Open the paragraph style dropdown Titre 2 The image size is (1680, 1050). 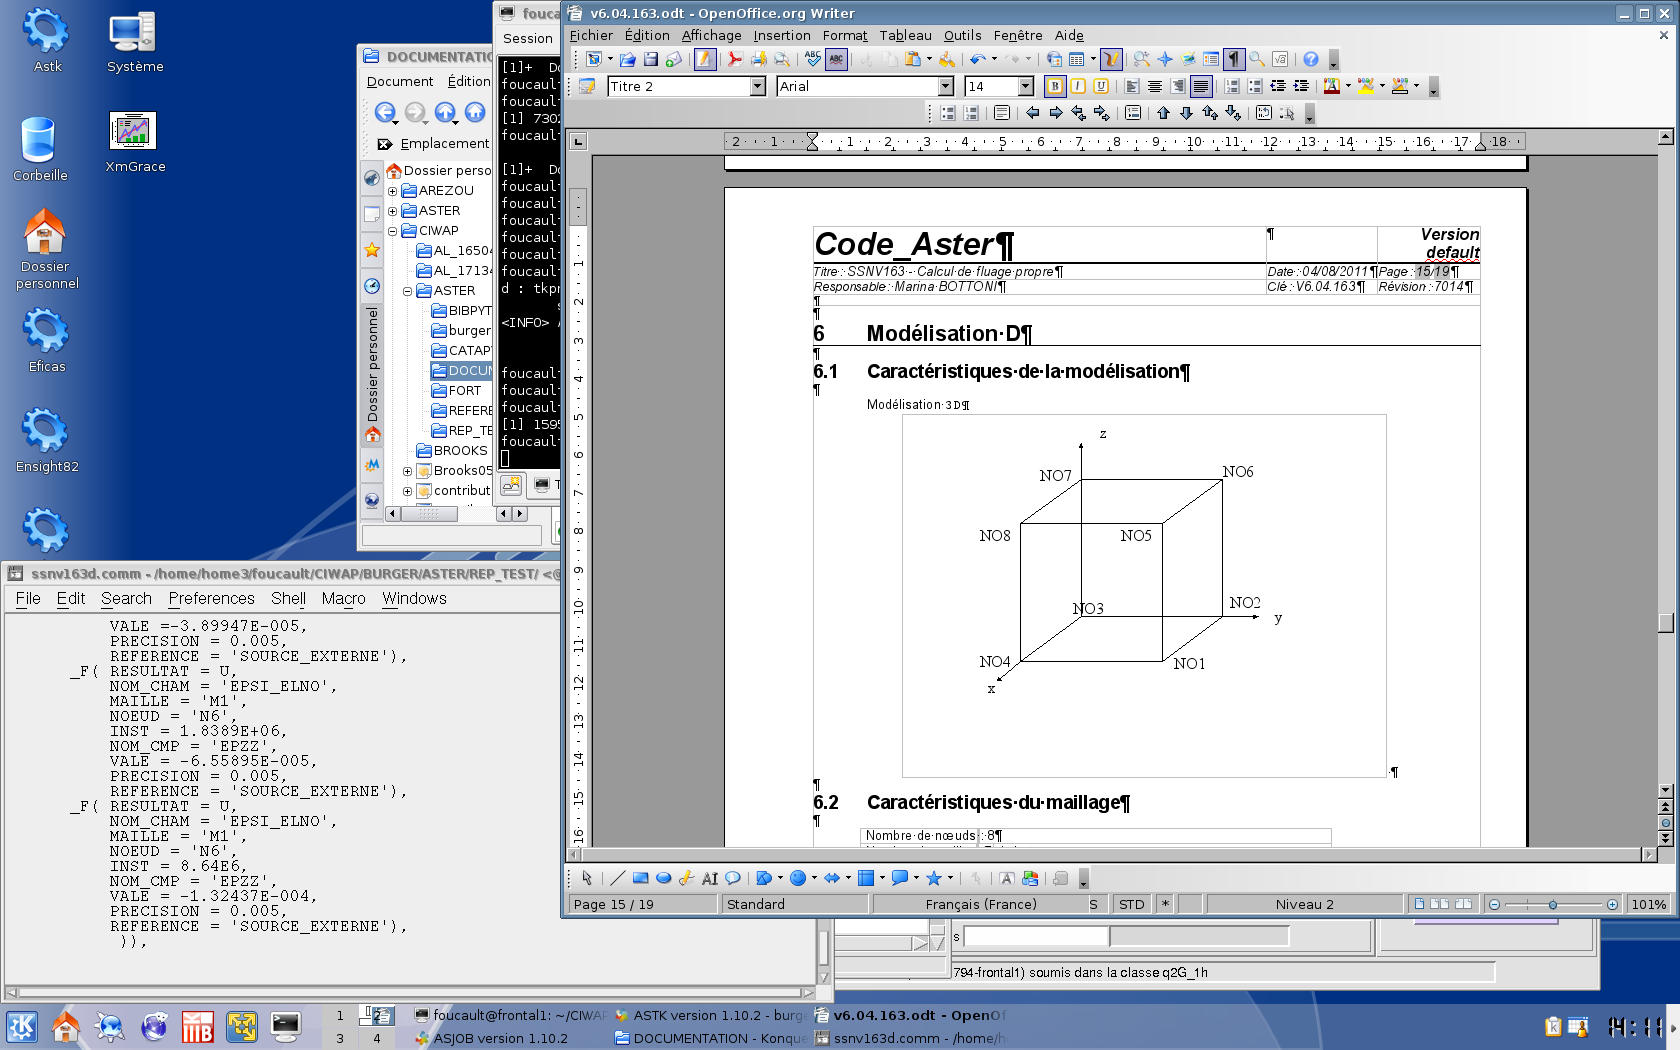[758, 87]
